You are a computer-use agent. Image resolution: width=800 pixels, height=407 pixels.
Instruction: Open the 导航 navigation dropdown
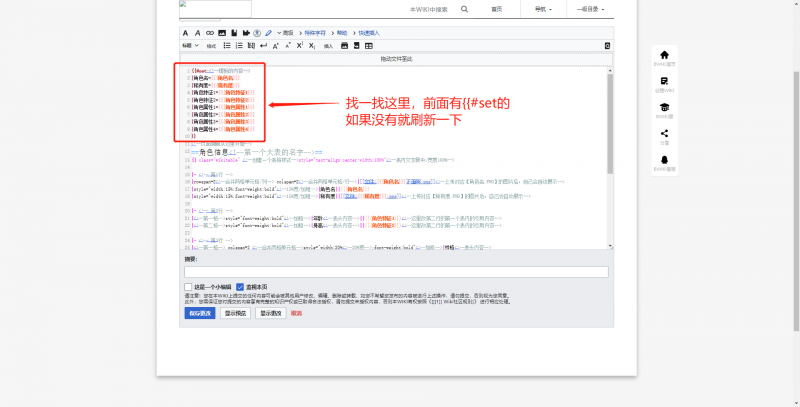(543, 9)
